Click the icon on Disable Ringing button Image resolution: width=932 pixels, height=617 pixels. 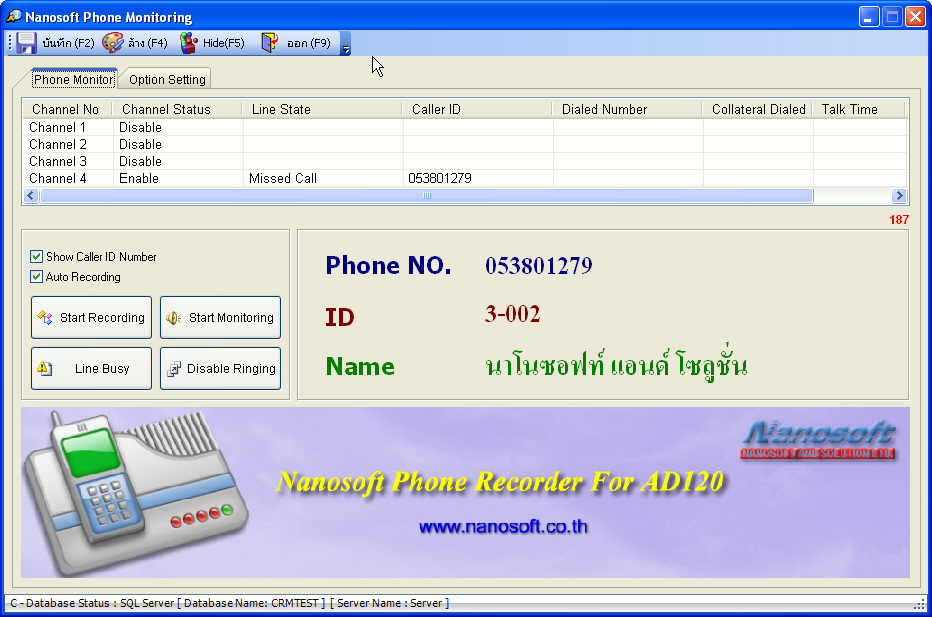pyautogui.click(x=174, y=369)
